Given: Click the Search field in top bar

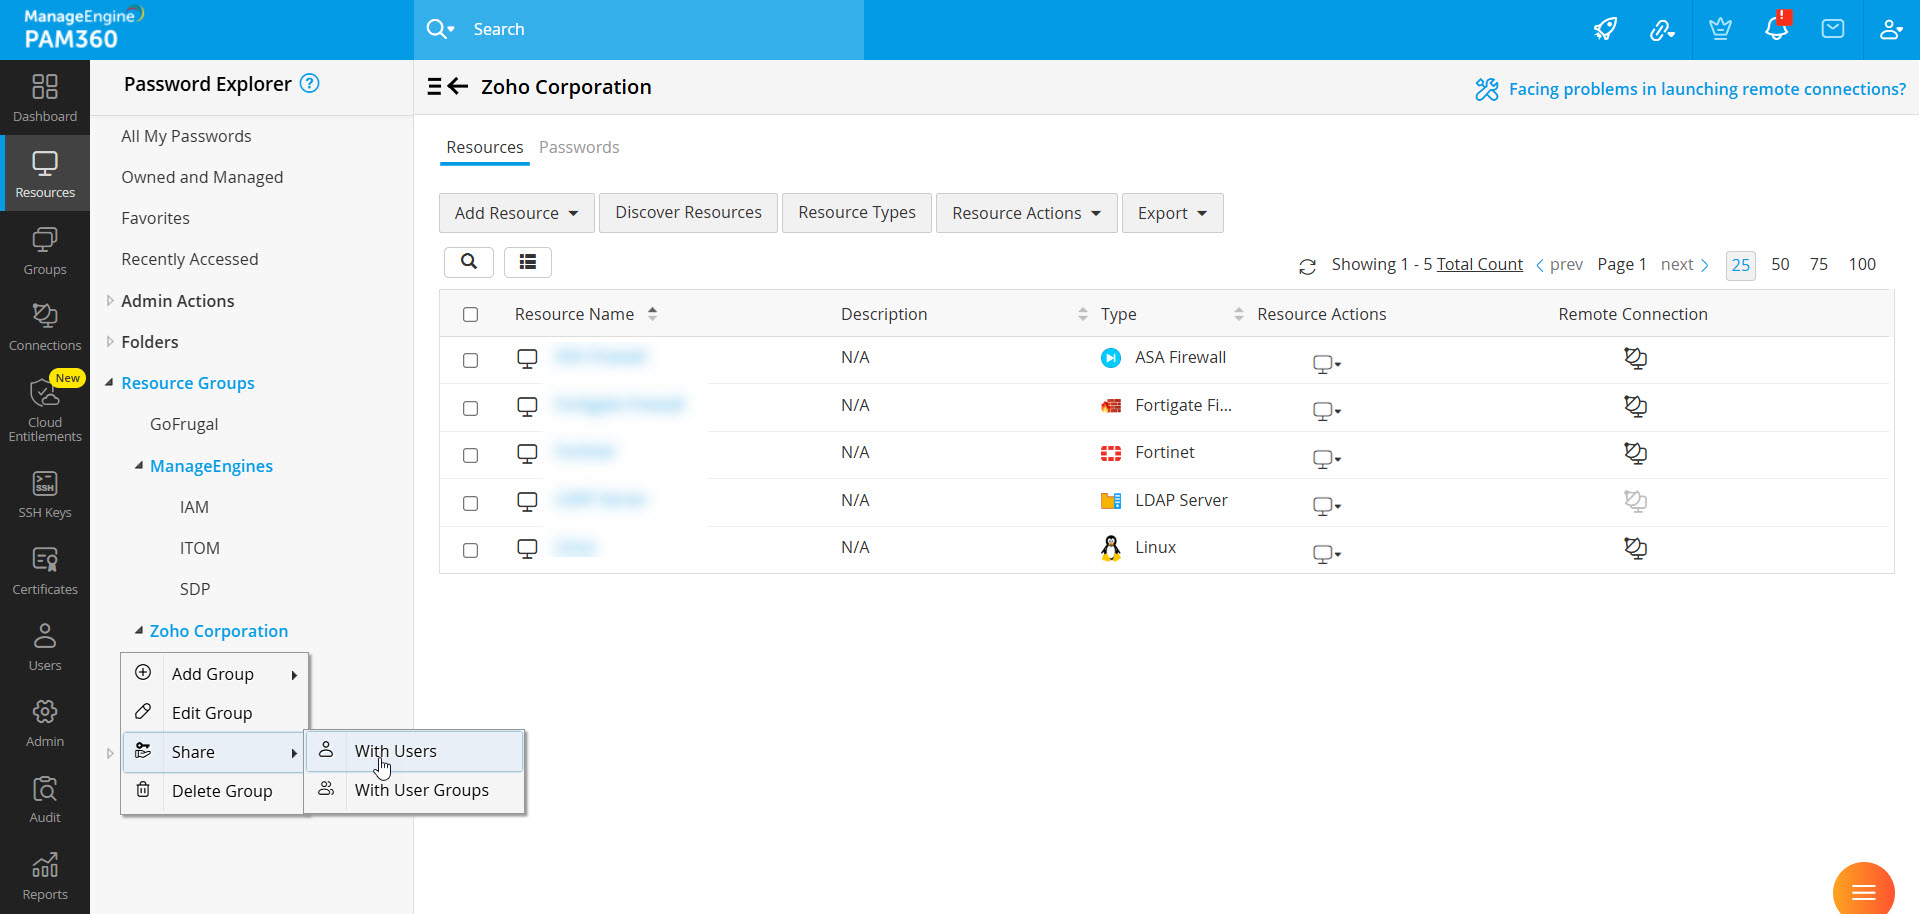Looking at the screenshot, I should tap(639, 29).
